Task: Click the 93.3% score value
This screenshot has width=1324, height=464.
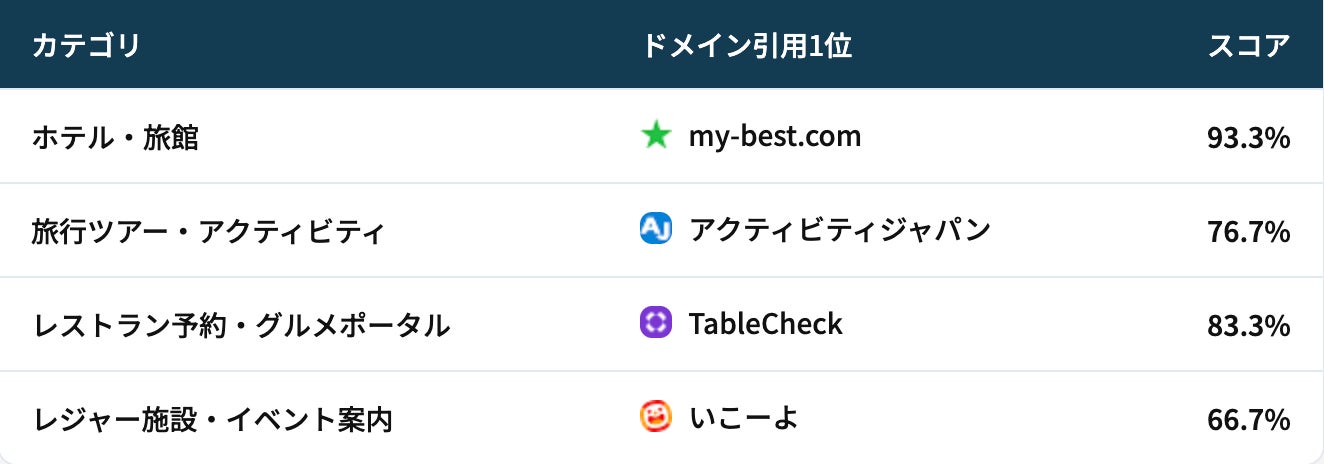Action: point(1248,138)
